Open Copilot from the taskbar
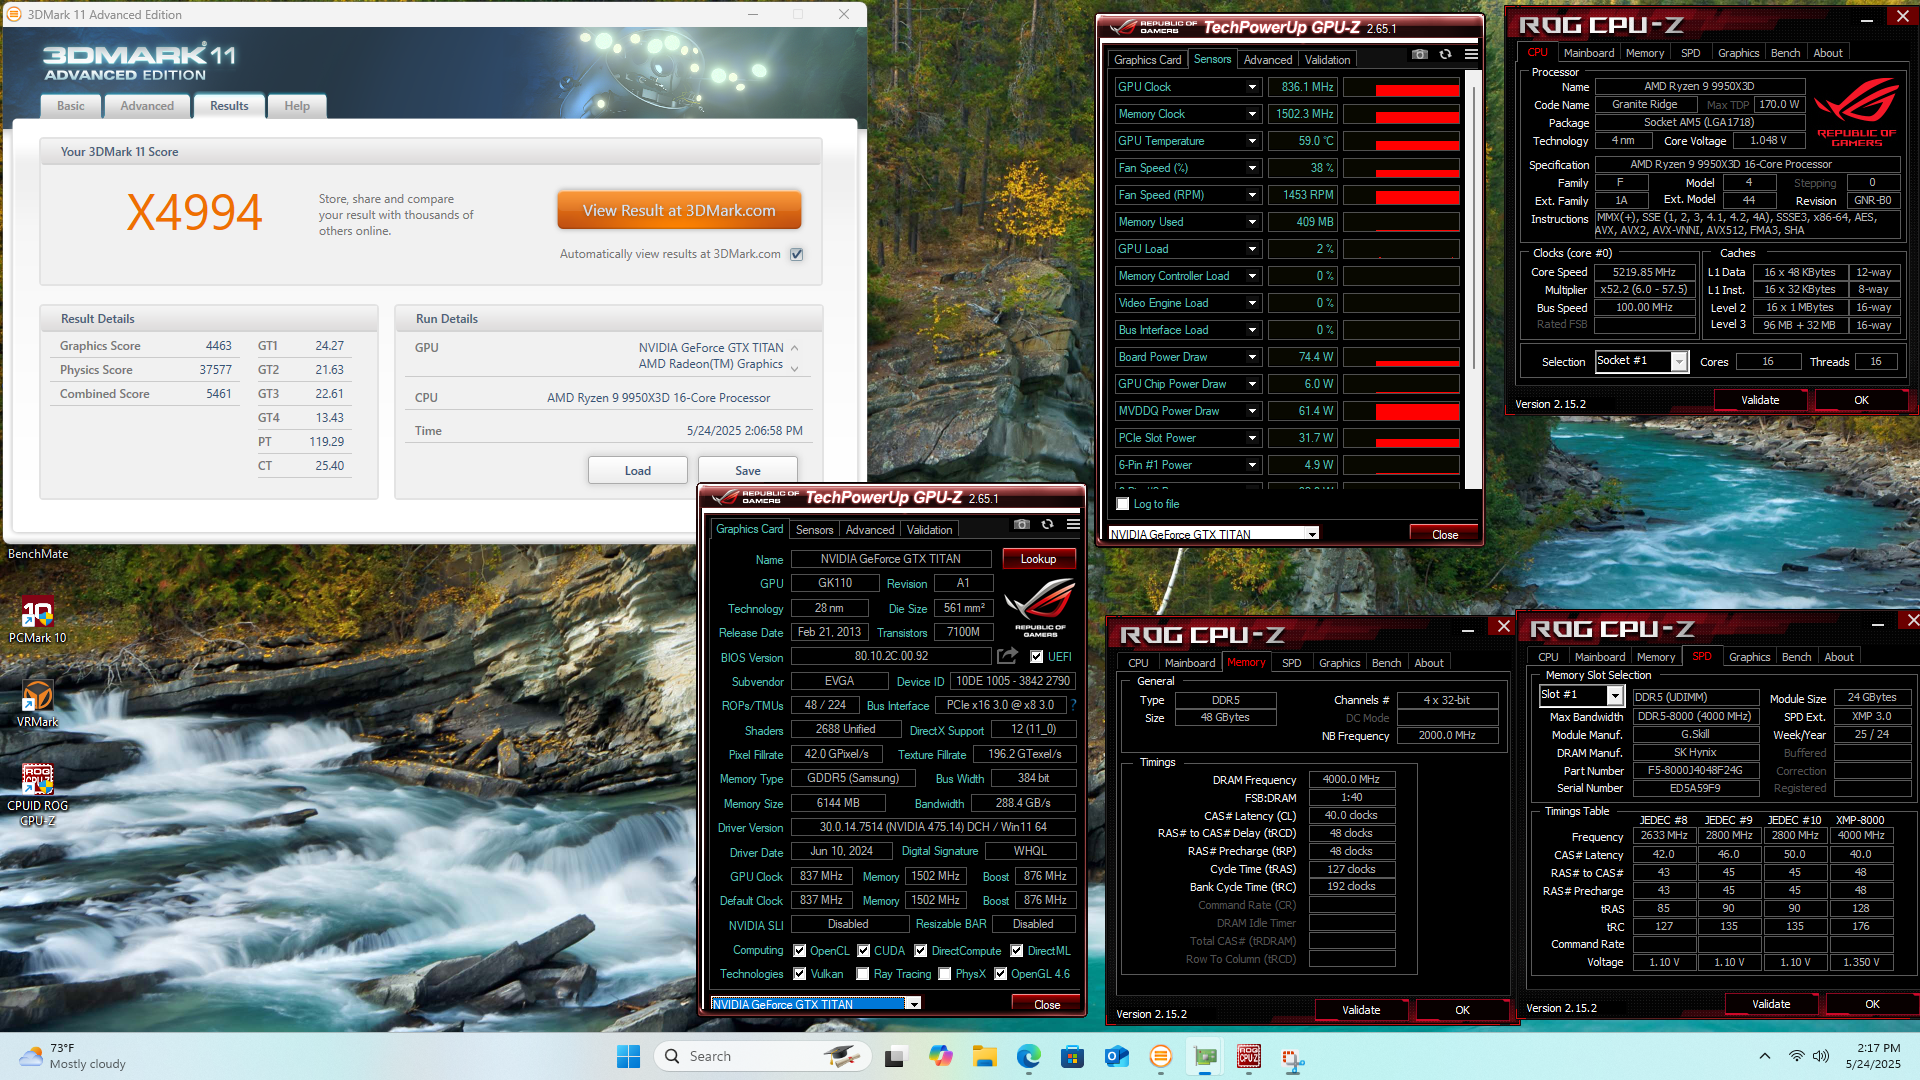This screenshot has width=1920, height=1080. point(940,1056)
